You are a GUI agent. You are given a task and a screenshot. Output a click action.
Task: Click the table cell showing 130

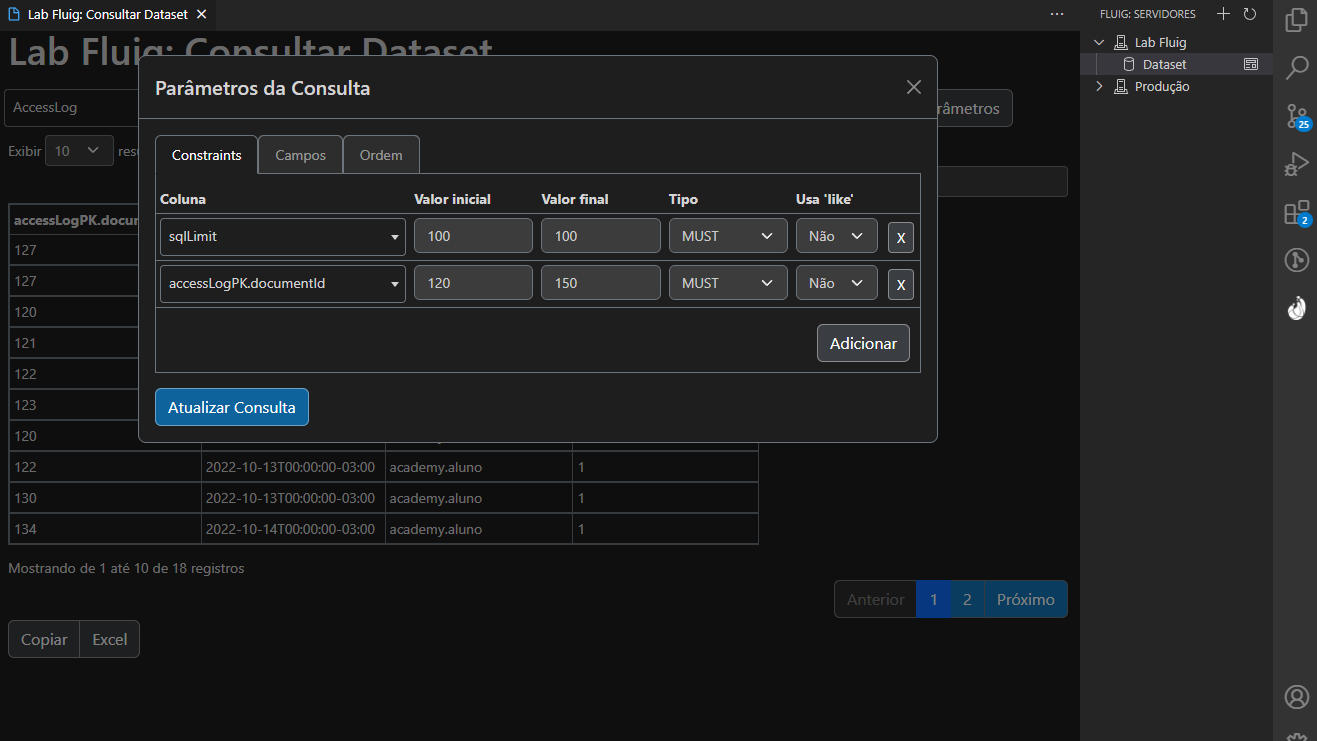coord(105,498)
